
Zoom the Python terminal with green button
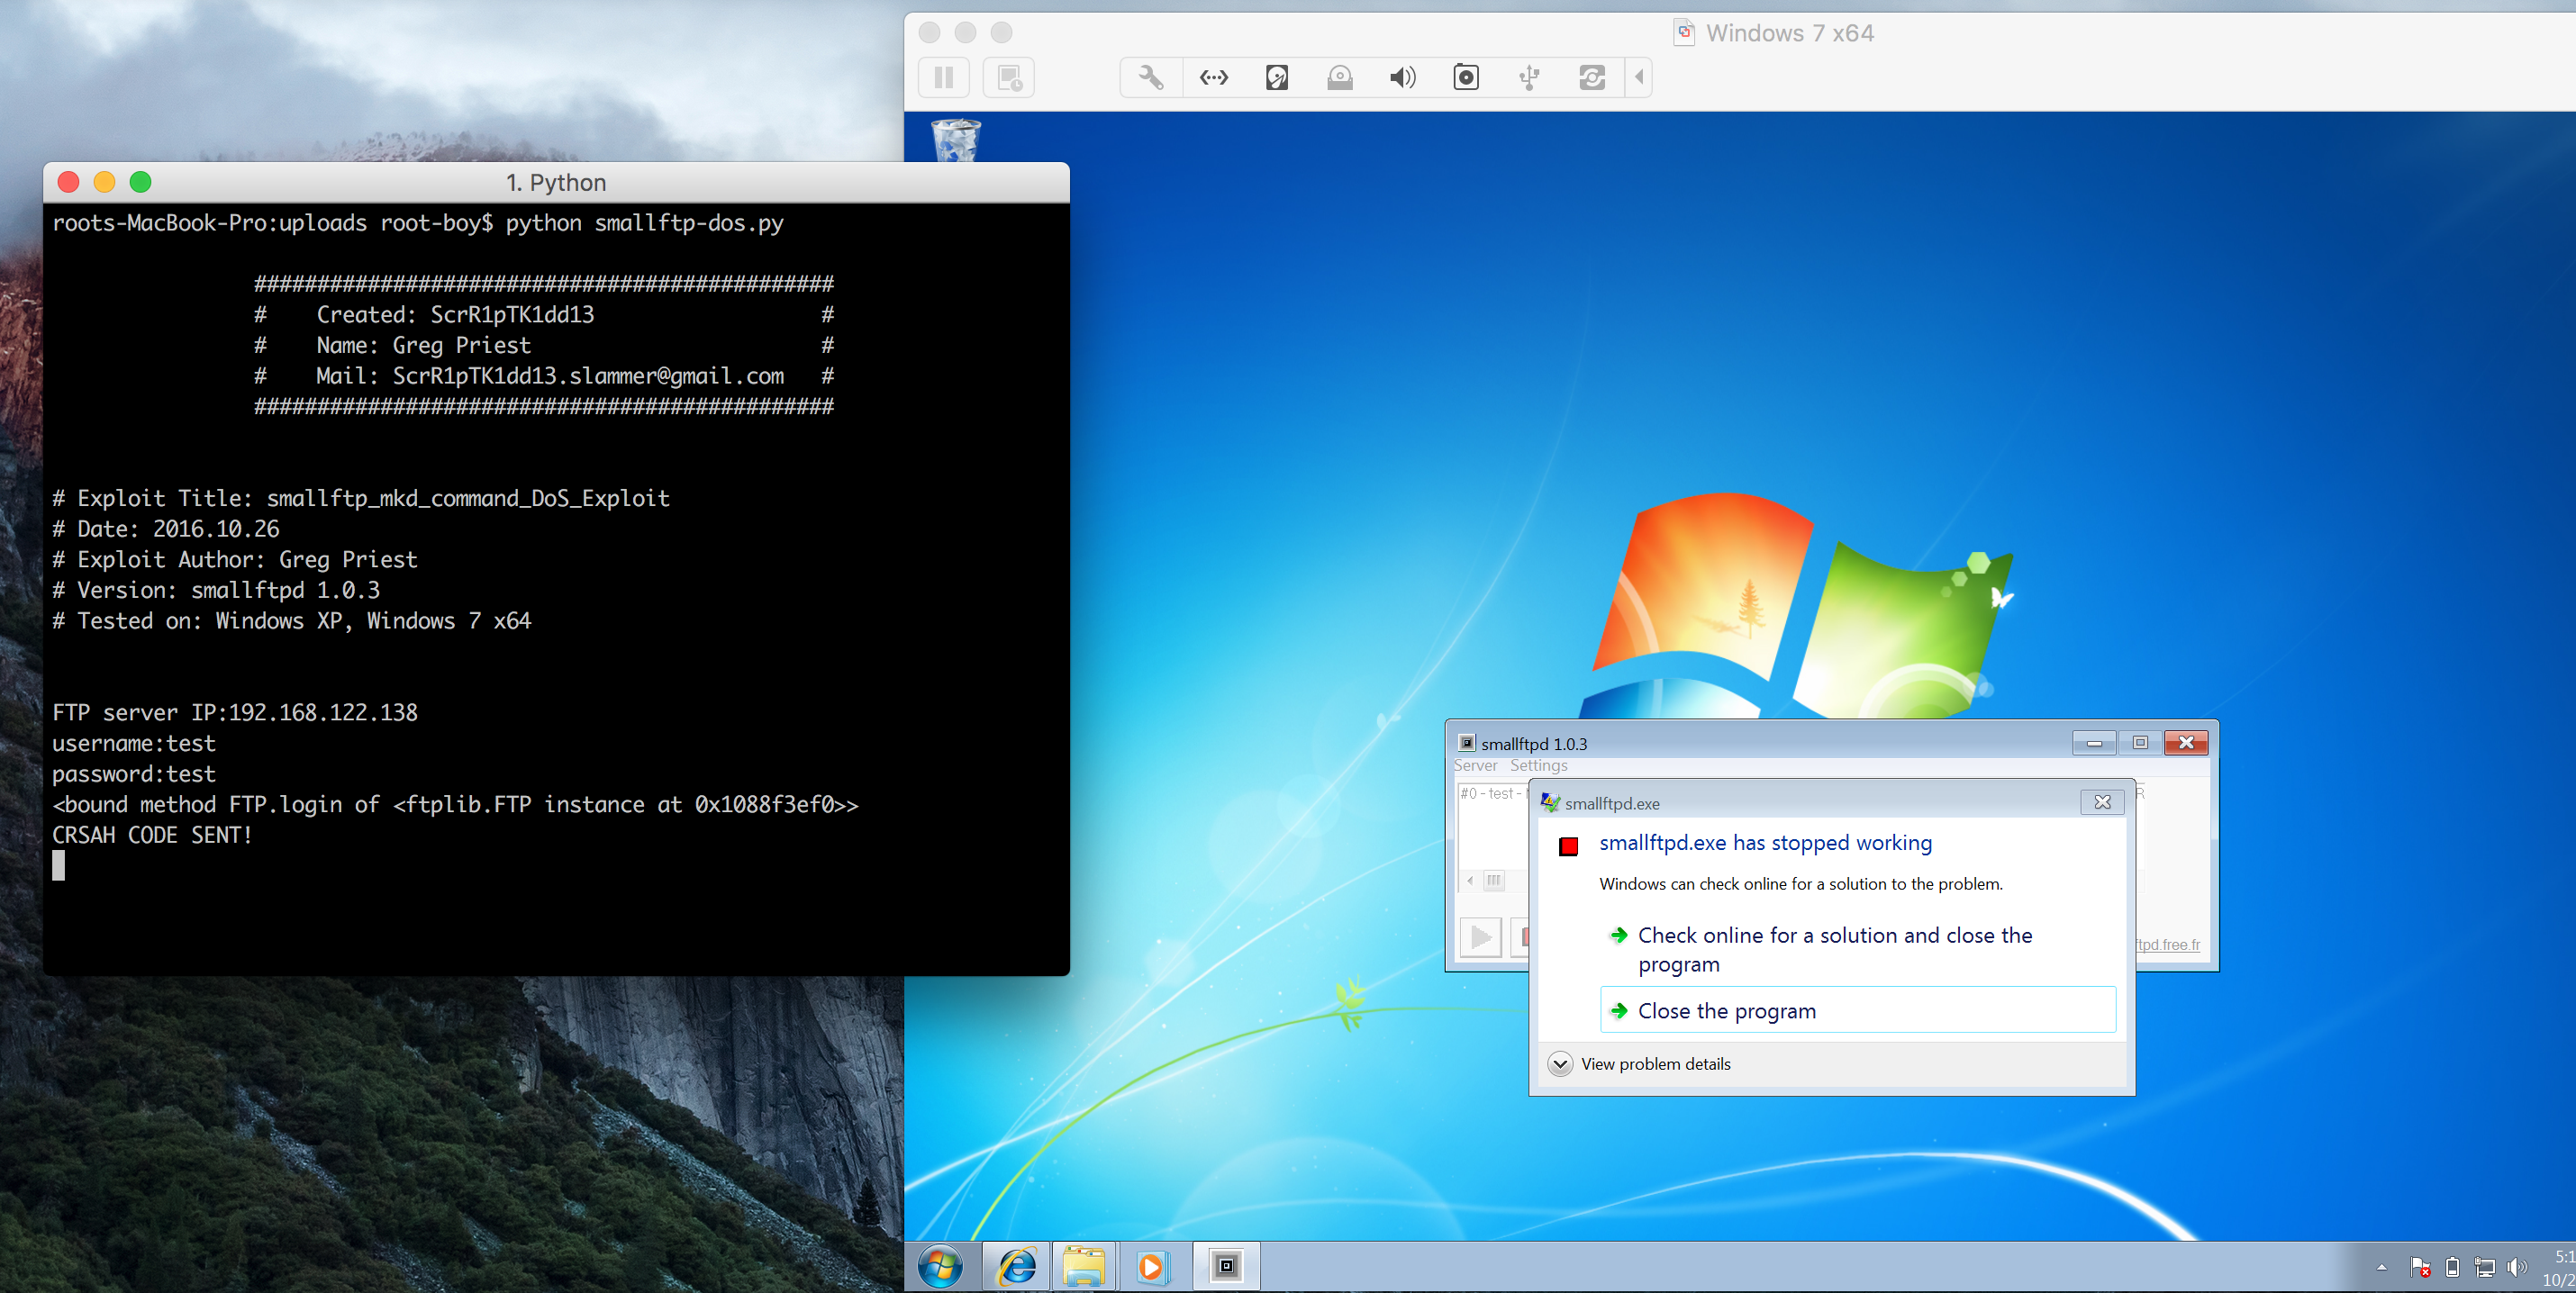pyautogui.click(x=141, y=182)
